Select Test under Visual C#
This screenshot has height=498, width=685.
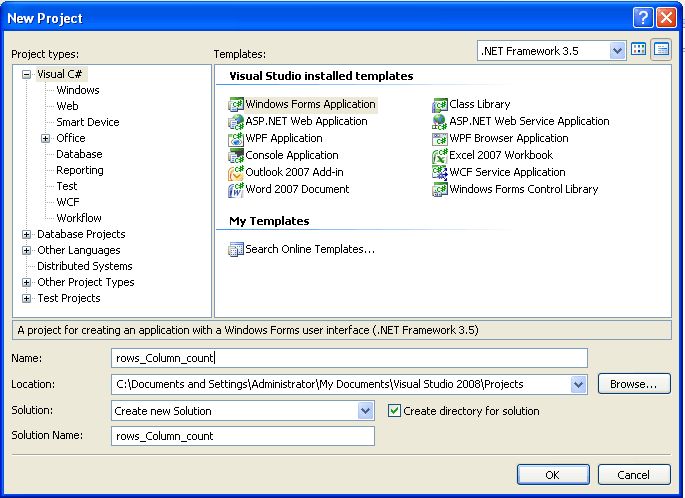click(x=67, y=187)
